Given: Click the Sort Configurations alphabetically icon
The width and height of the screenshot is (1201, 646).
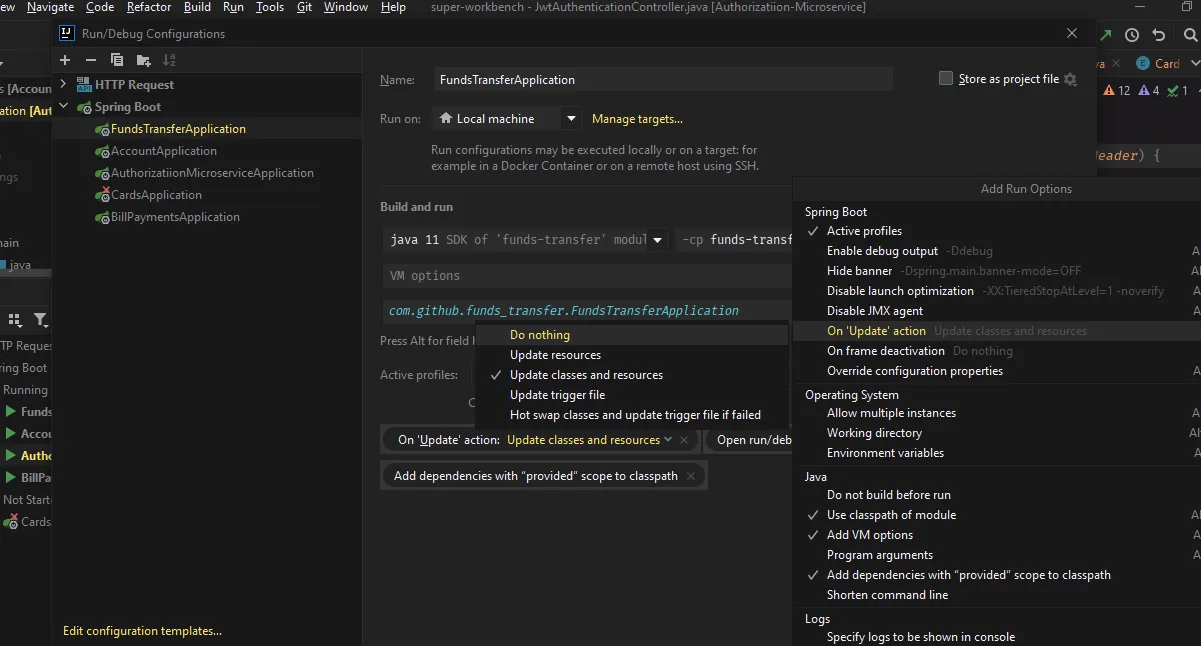Looking at the screenshot, I should click(169, 60).
